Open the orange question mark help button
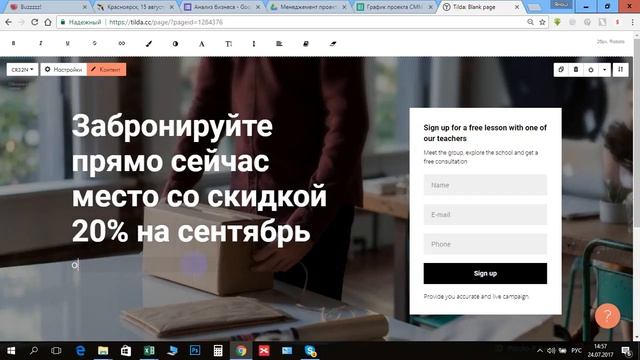This screenshot has width=640, height=360. click(607, 316)
